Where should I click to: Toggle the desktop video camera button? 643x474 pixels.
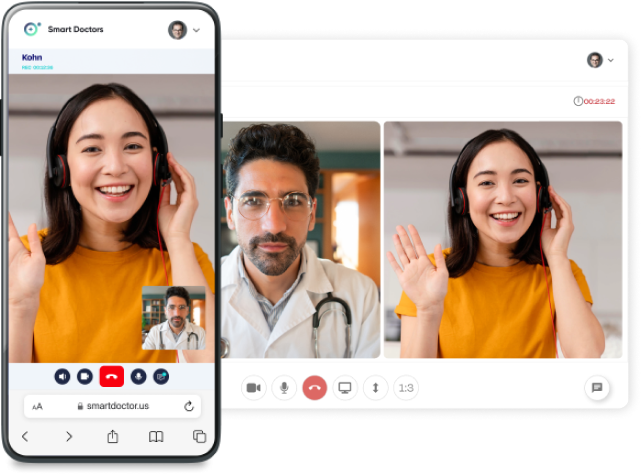[254, 388]
